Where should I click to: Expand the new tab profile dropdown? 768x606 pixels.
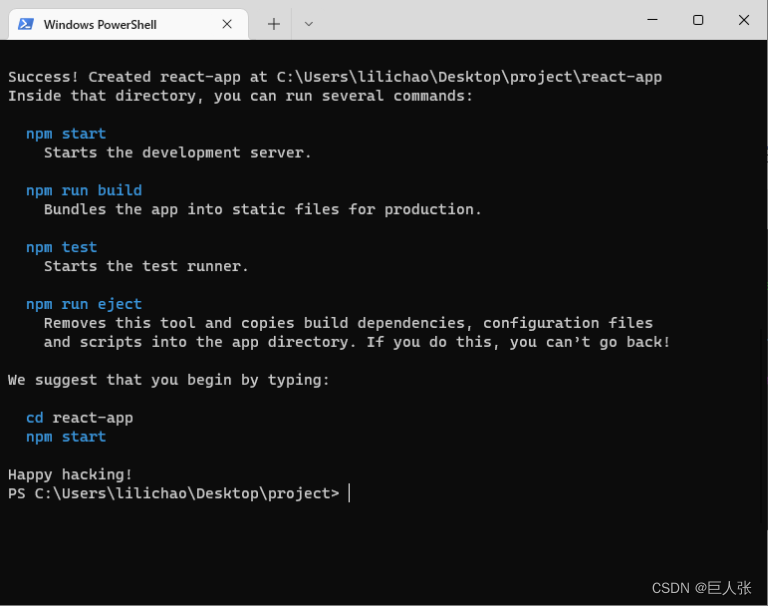[309, 24]
